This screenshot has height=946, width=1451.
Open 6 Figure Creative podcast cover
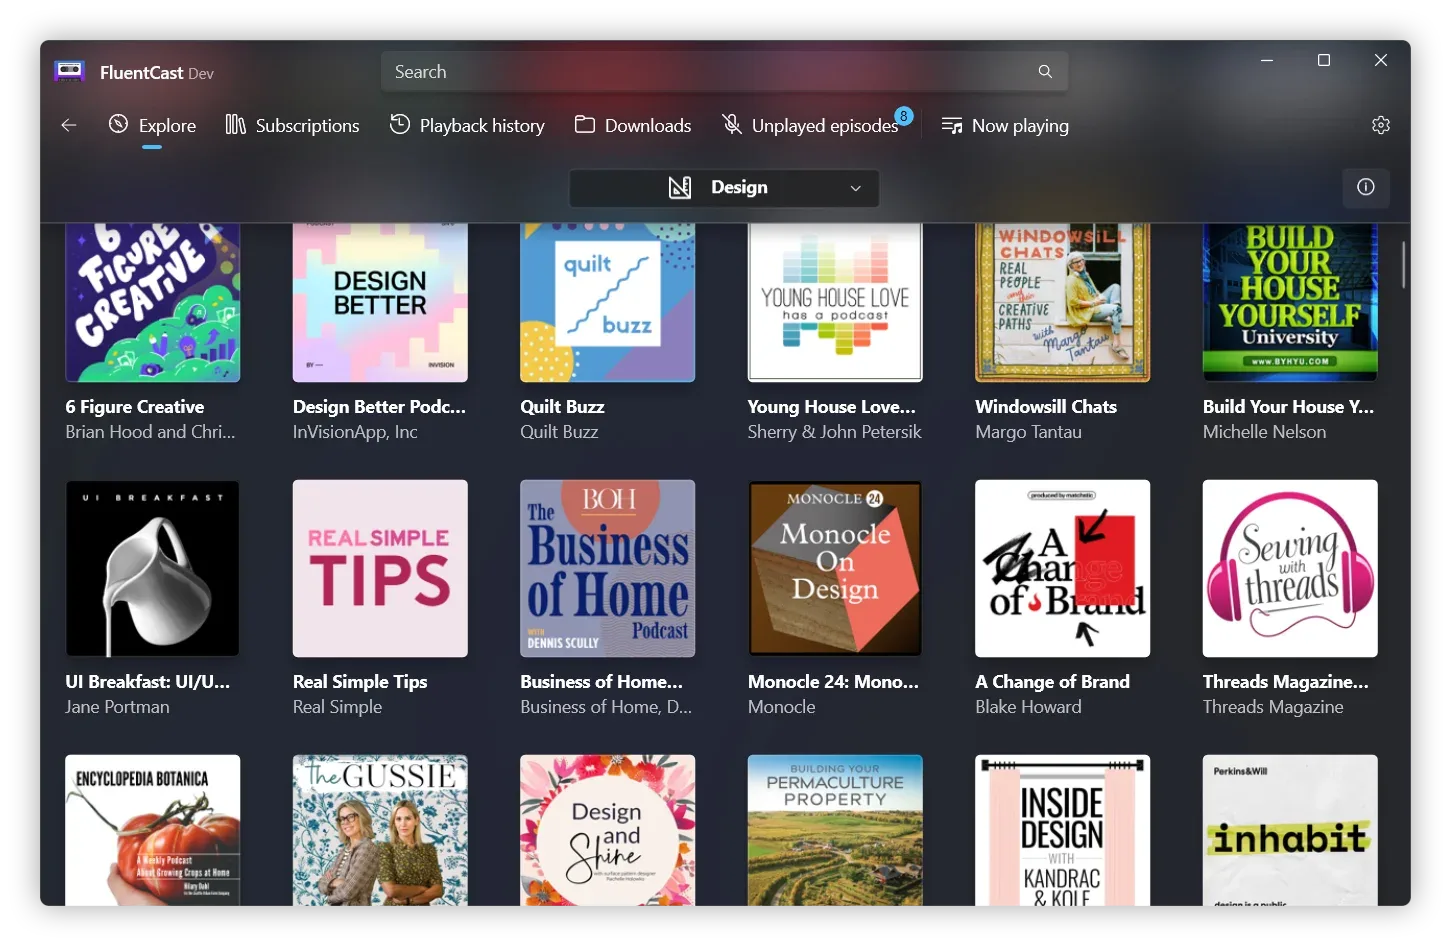click(153, 302)
